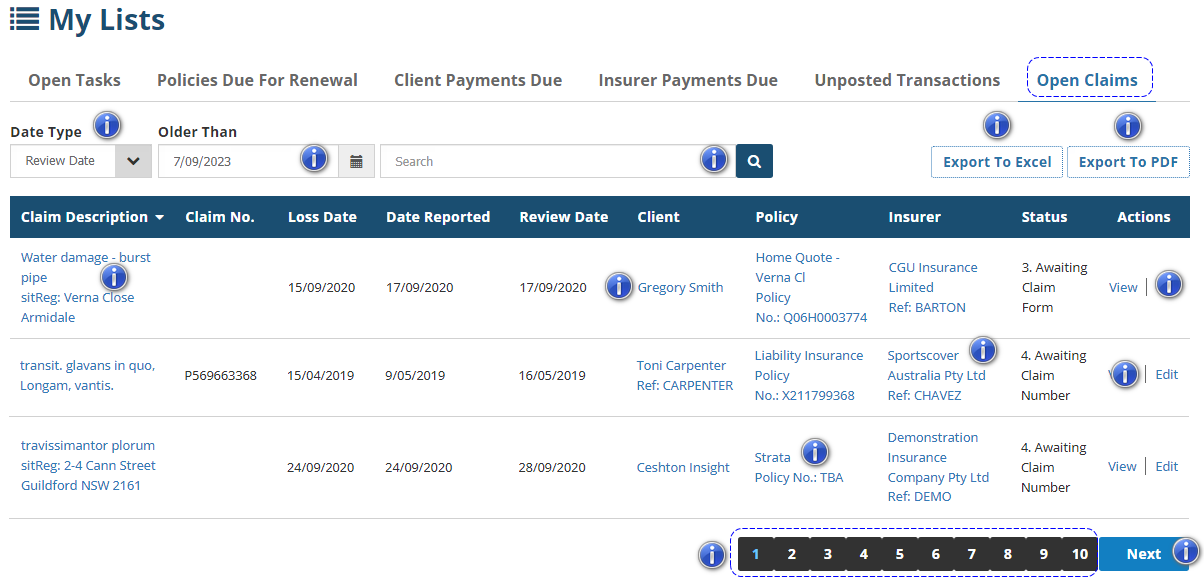Jump to page 5 in pagination
The image size is (1204, 580).
899,554
